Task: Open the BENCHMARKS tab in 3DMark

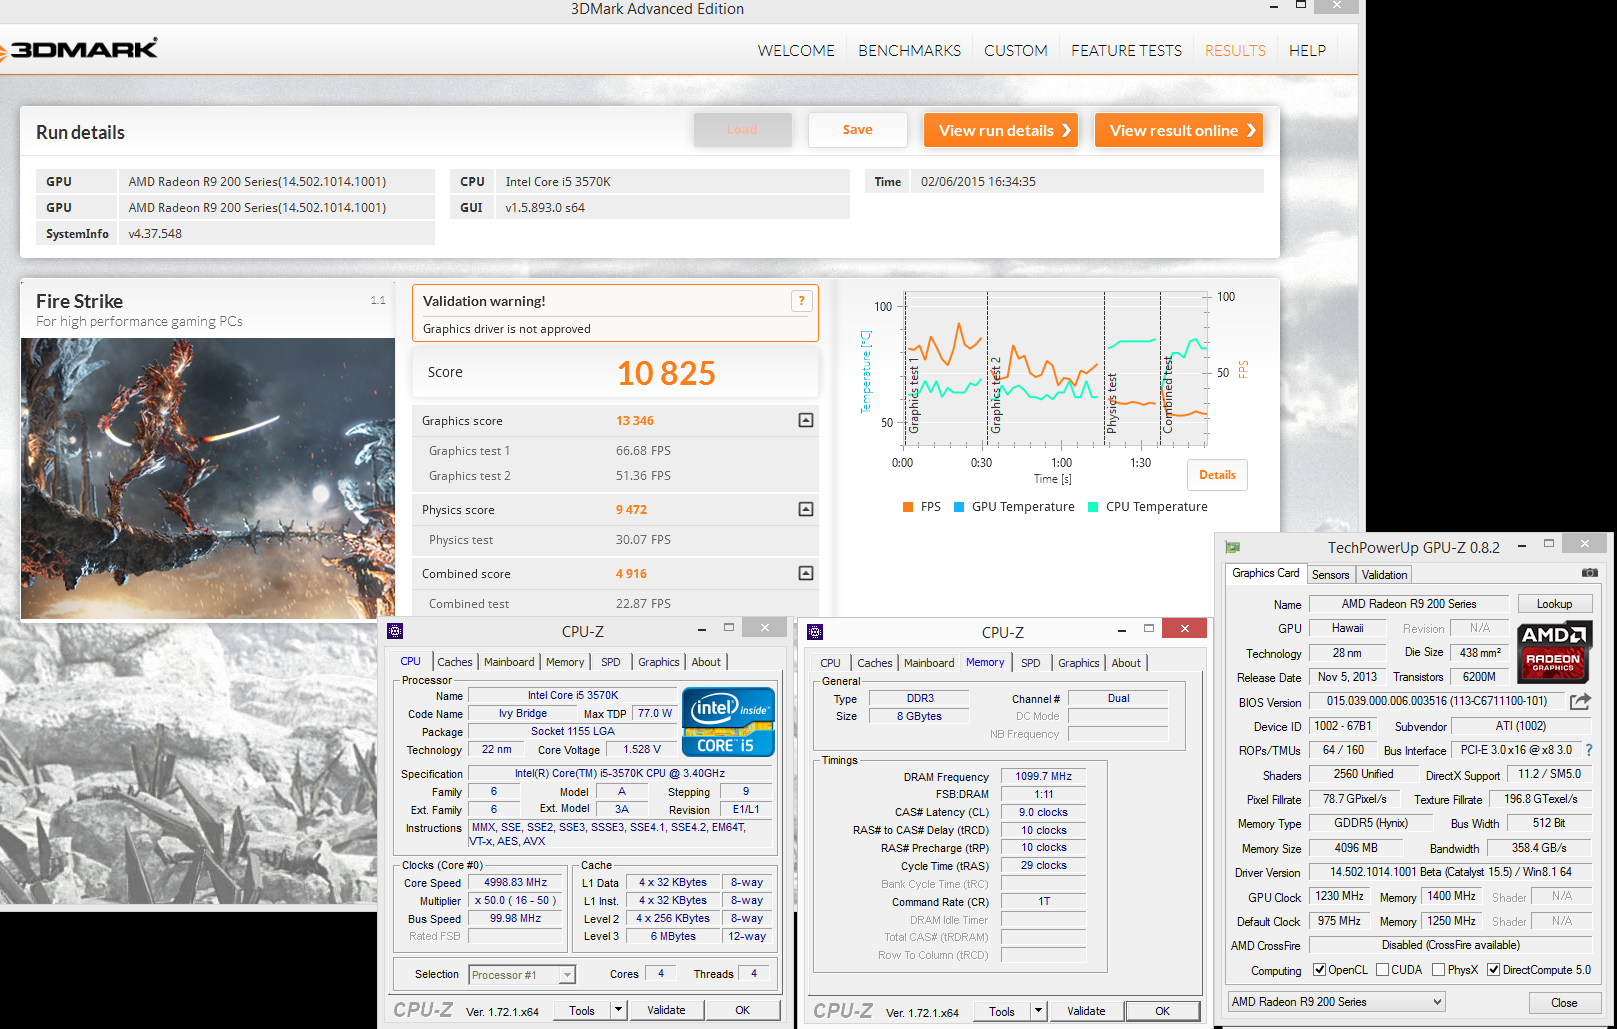Action: (x=909, y=50)
